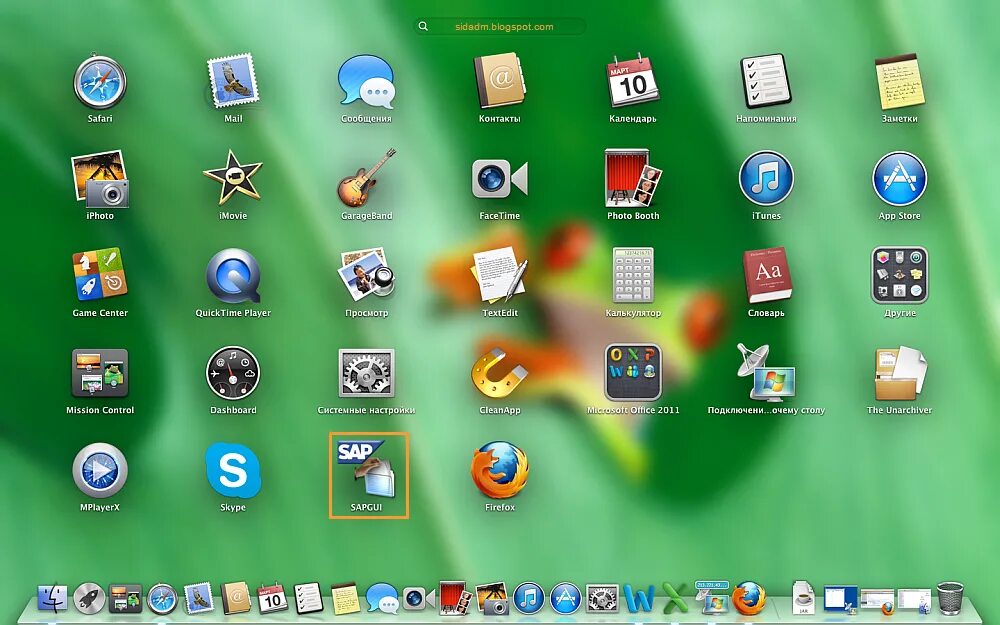
Task: Open Калькулятор app
Action: coord(633,276)
